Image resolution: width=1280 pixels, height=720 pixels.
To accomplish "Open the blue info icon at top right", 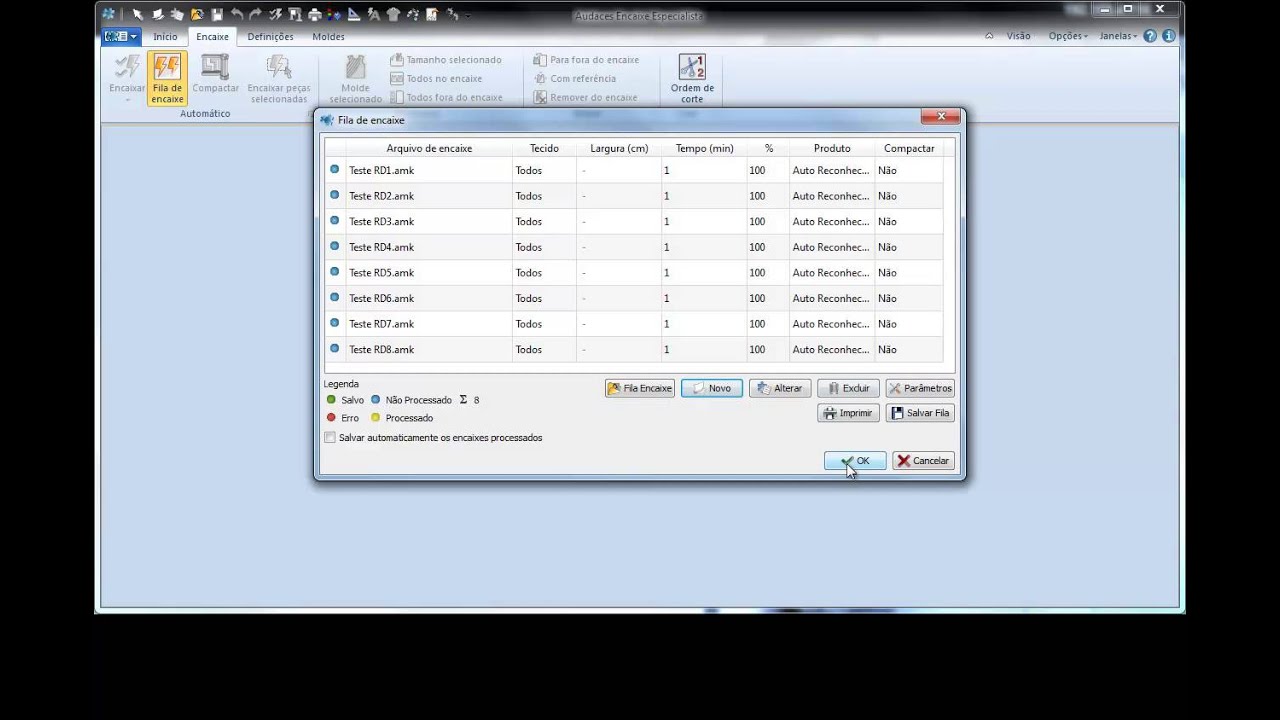I will (x=1169, y=36).
